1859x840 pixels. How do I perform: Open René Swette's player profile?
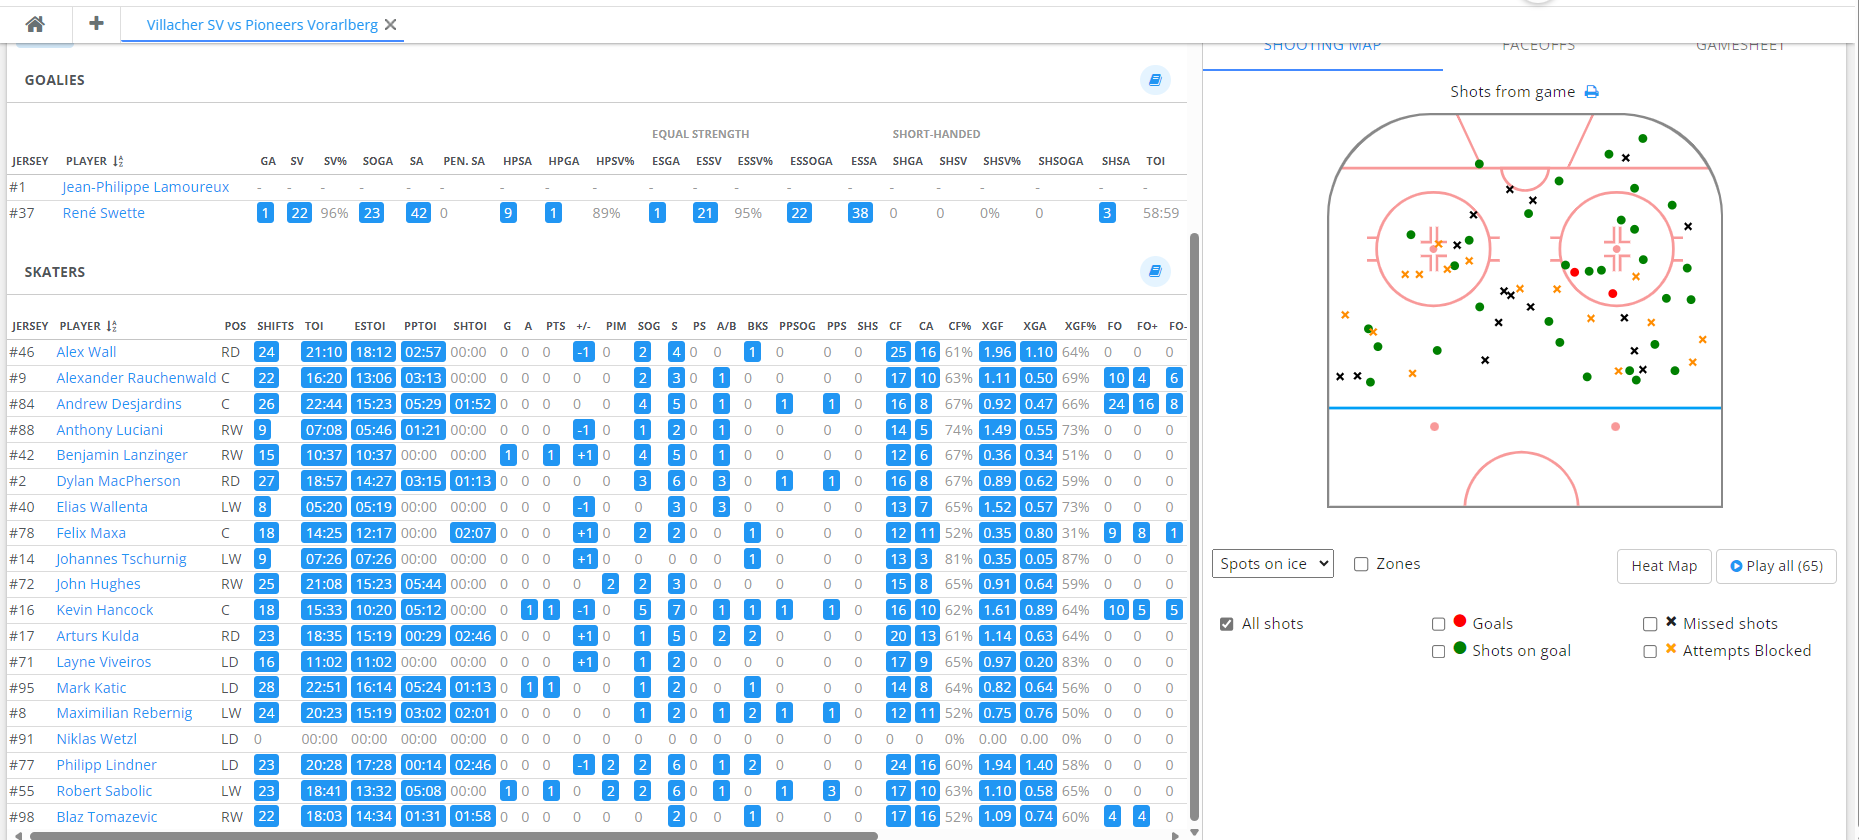click(x=103, y=213)
